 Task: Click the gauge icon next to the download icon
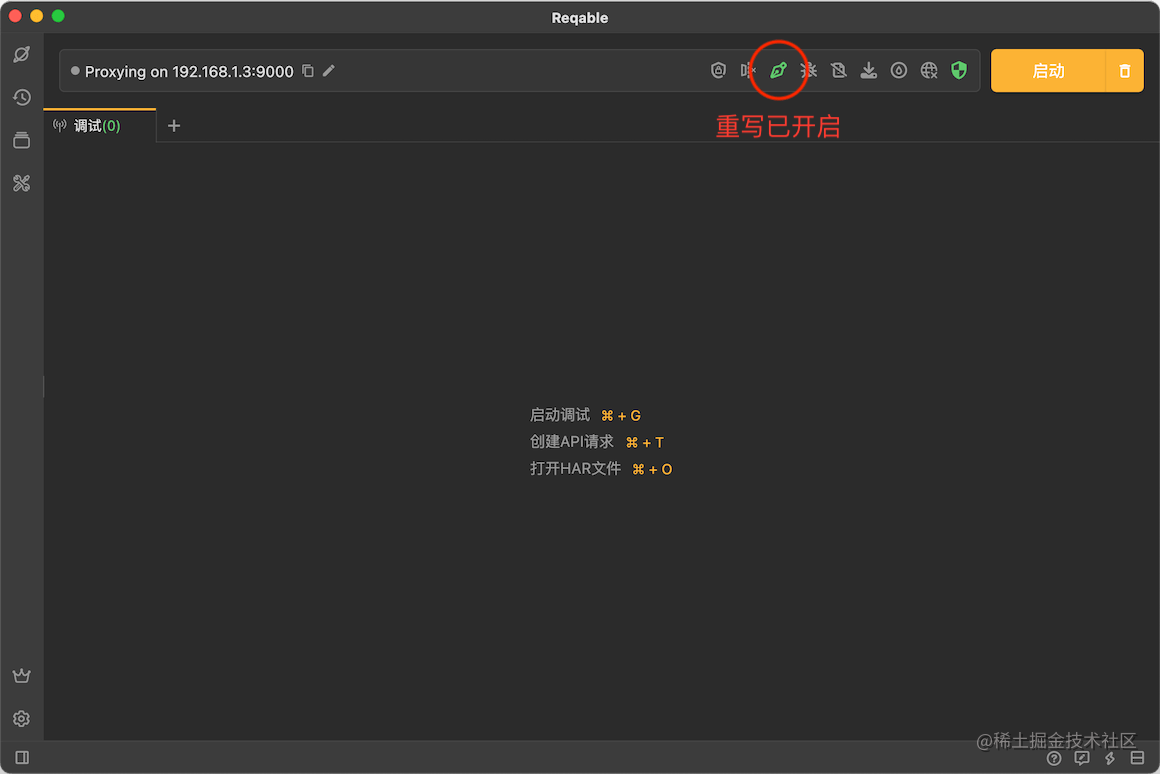pyautogui.click(x=898, y=70)
